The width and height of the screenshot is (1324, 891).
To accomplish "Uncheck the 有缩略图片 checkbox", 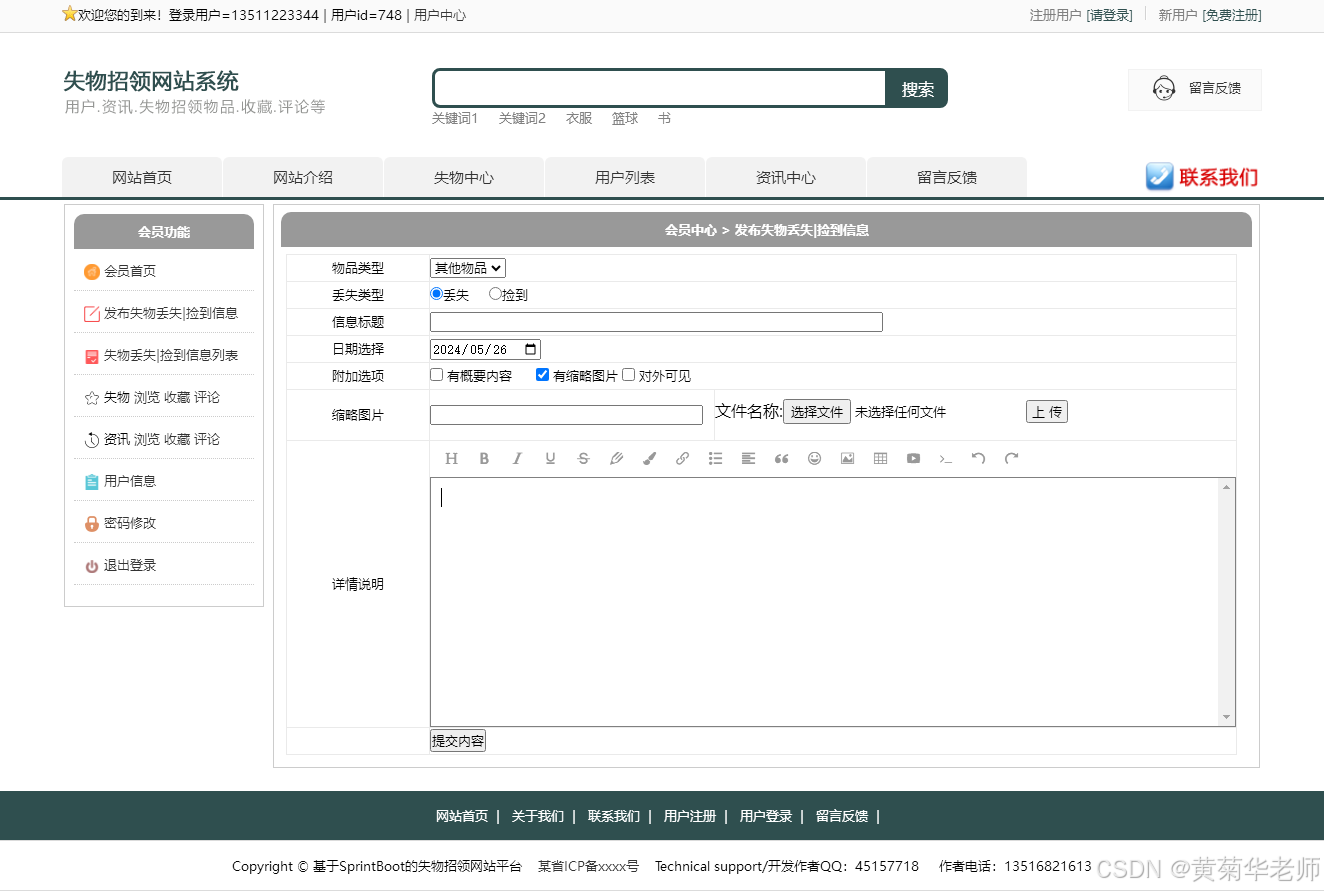I will tap(542, 375).
